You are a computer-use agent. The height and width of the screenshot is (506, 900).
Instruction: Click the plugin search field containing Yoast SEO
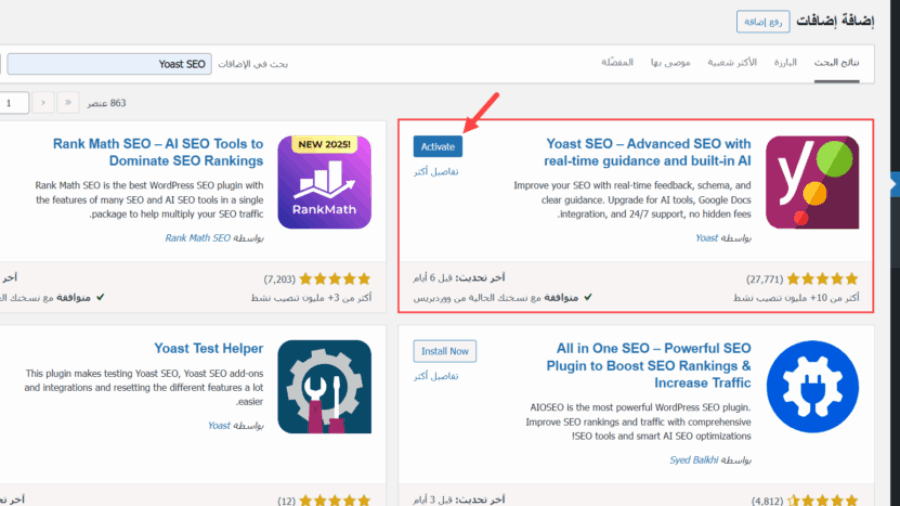tap(108, 64)
